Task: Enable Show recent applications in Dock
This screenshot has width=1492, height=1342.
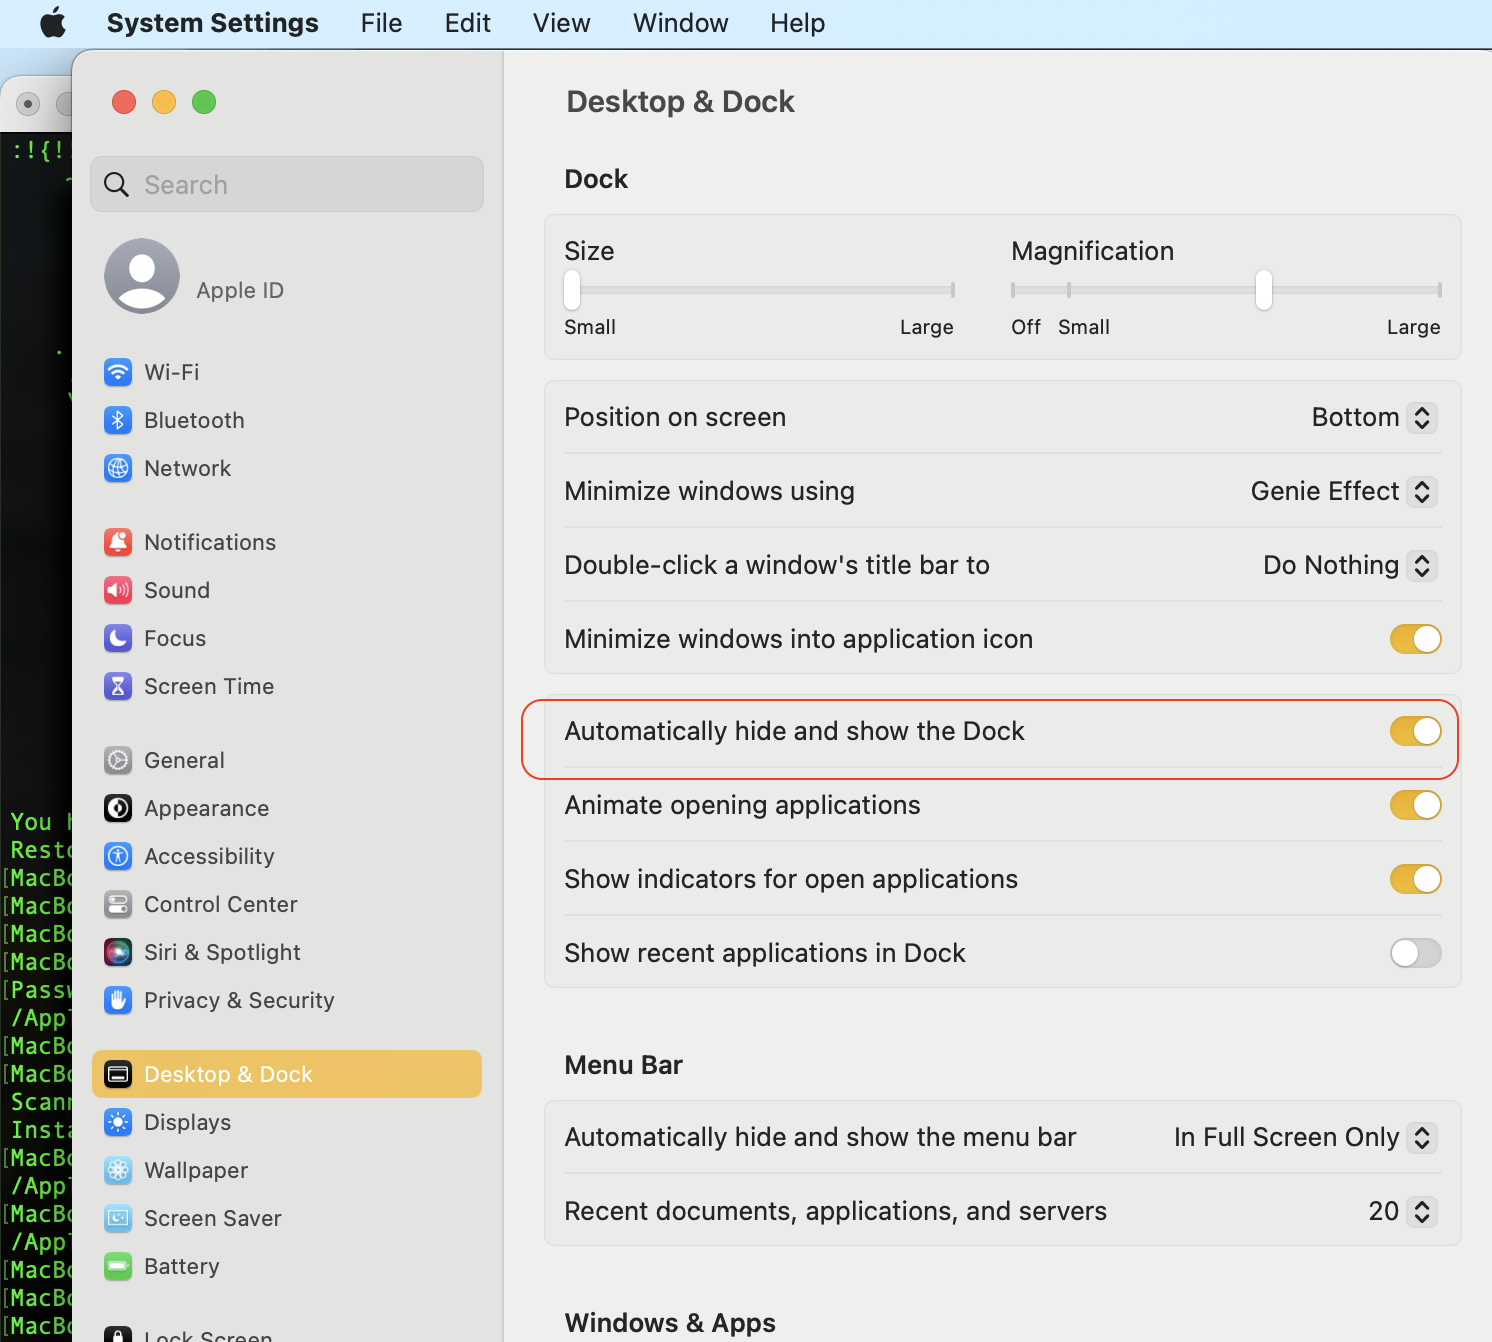Action: pyautogui.click(x=1415, y=953)
